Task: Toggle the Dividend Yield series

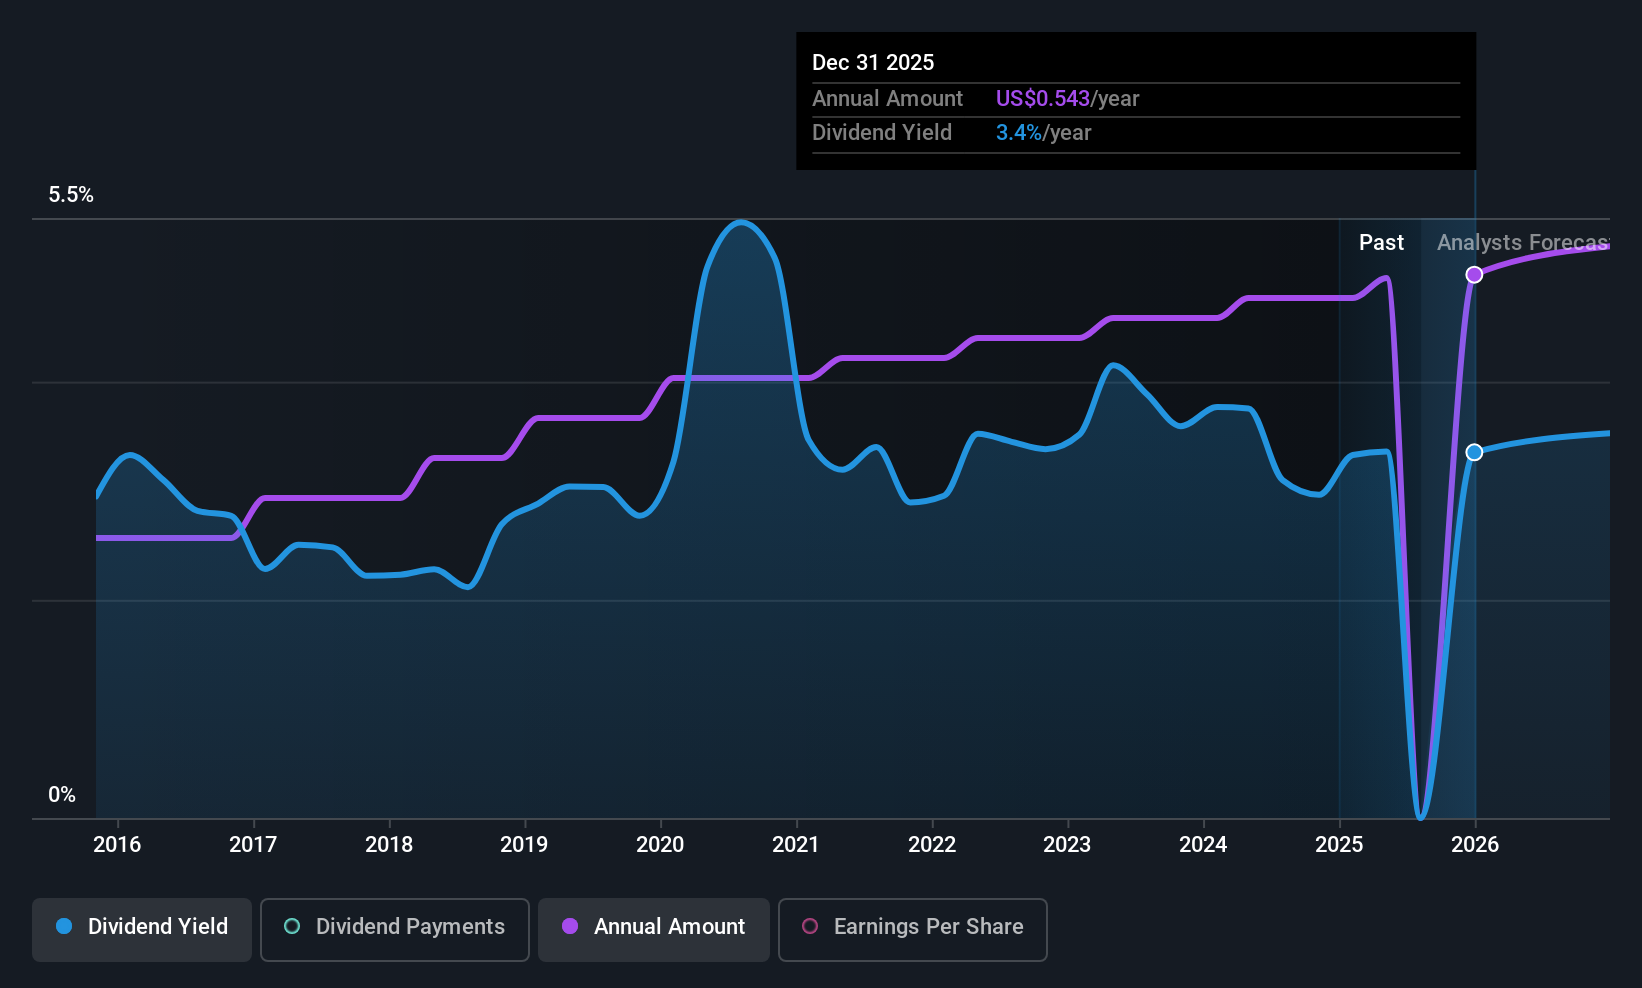Action: (x=142, y=930)
